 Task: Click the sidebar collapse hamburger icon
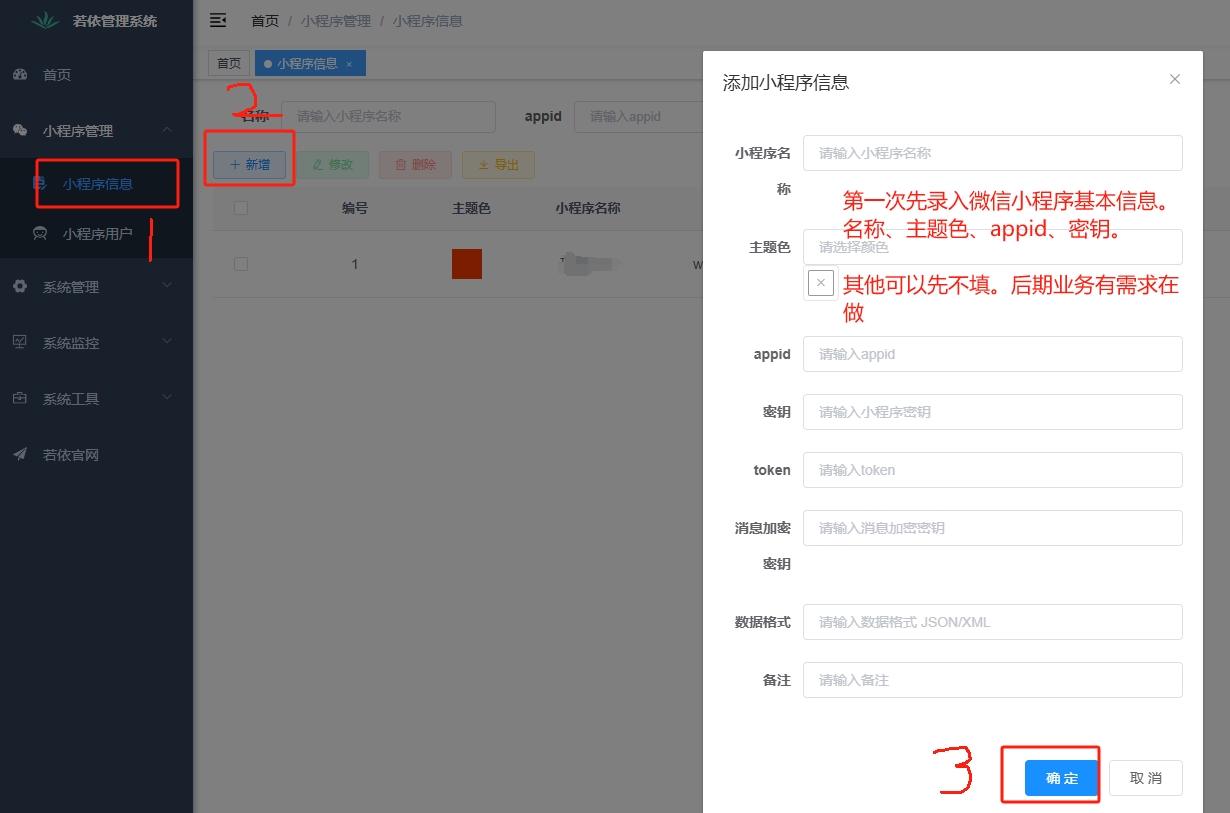click(x=217, y=20)
